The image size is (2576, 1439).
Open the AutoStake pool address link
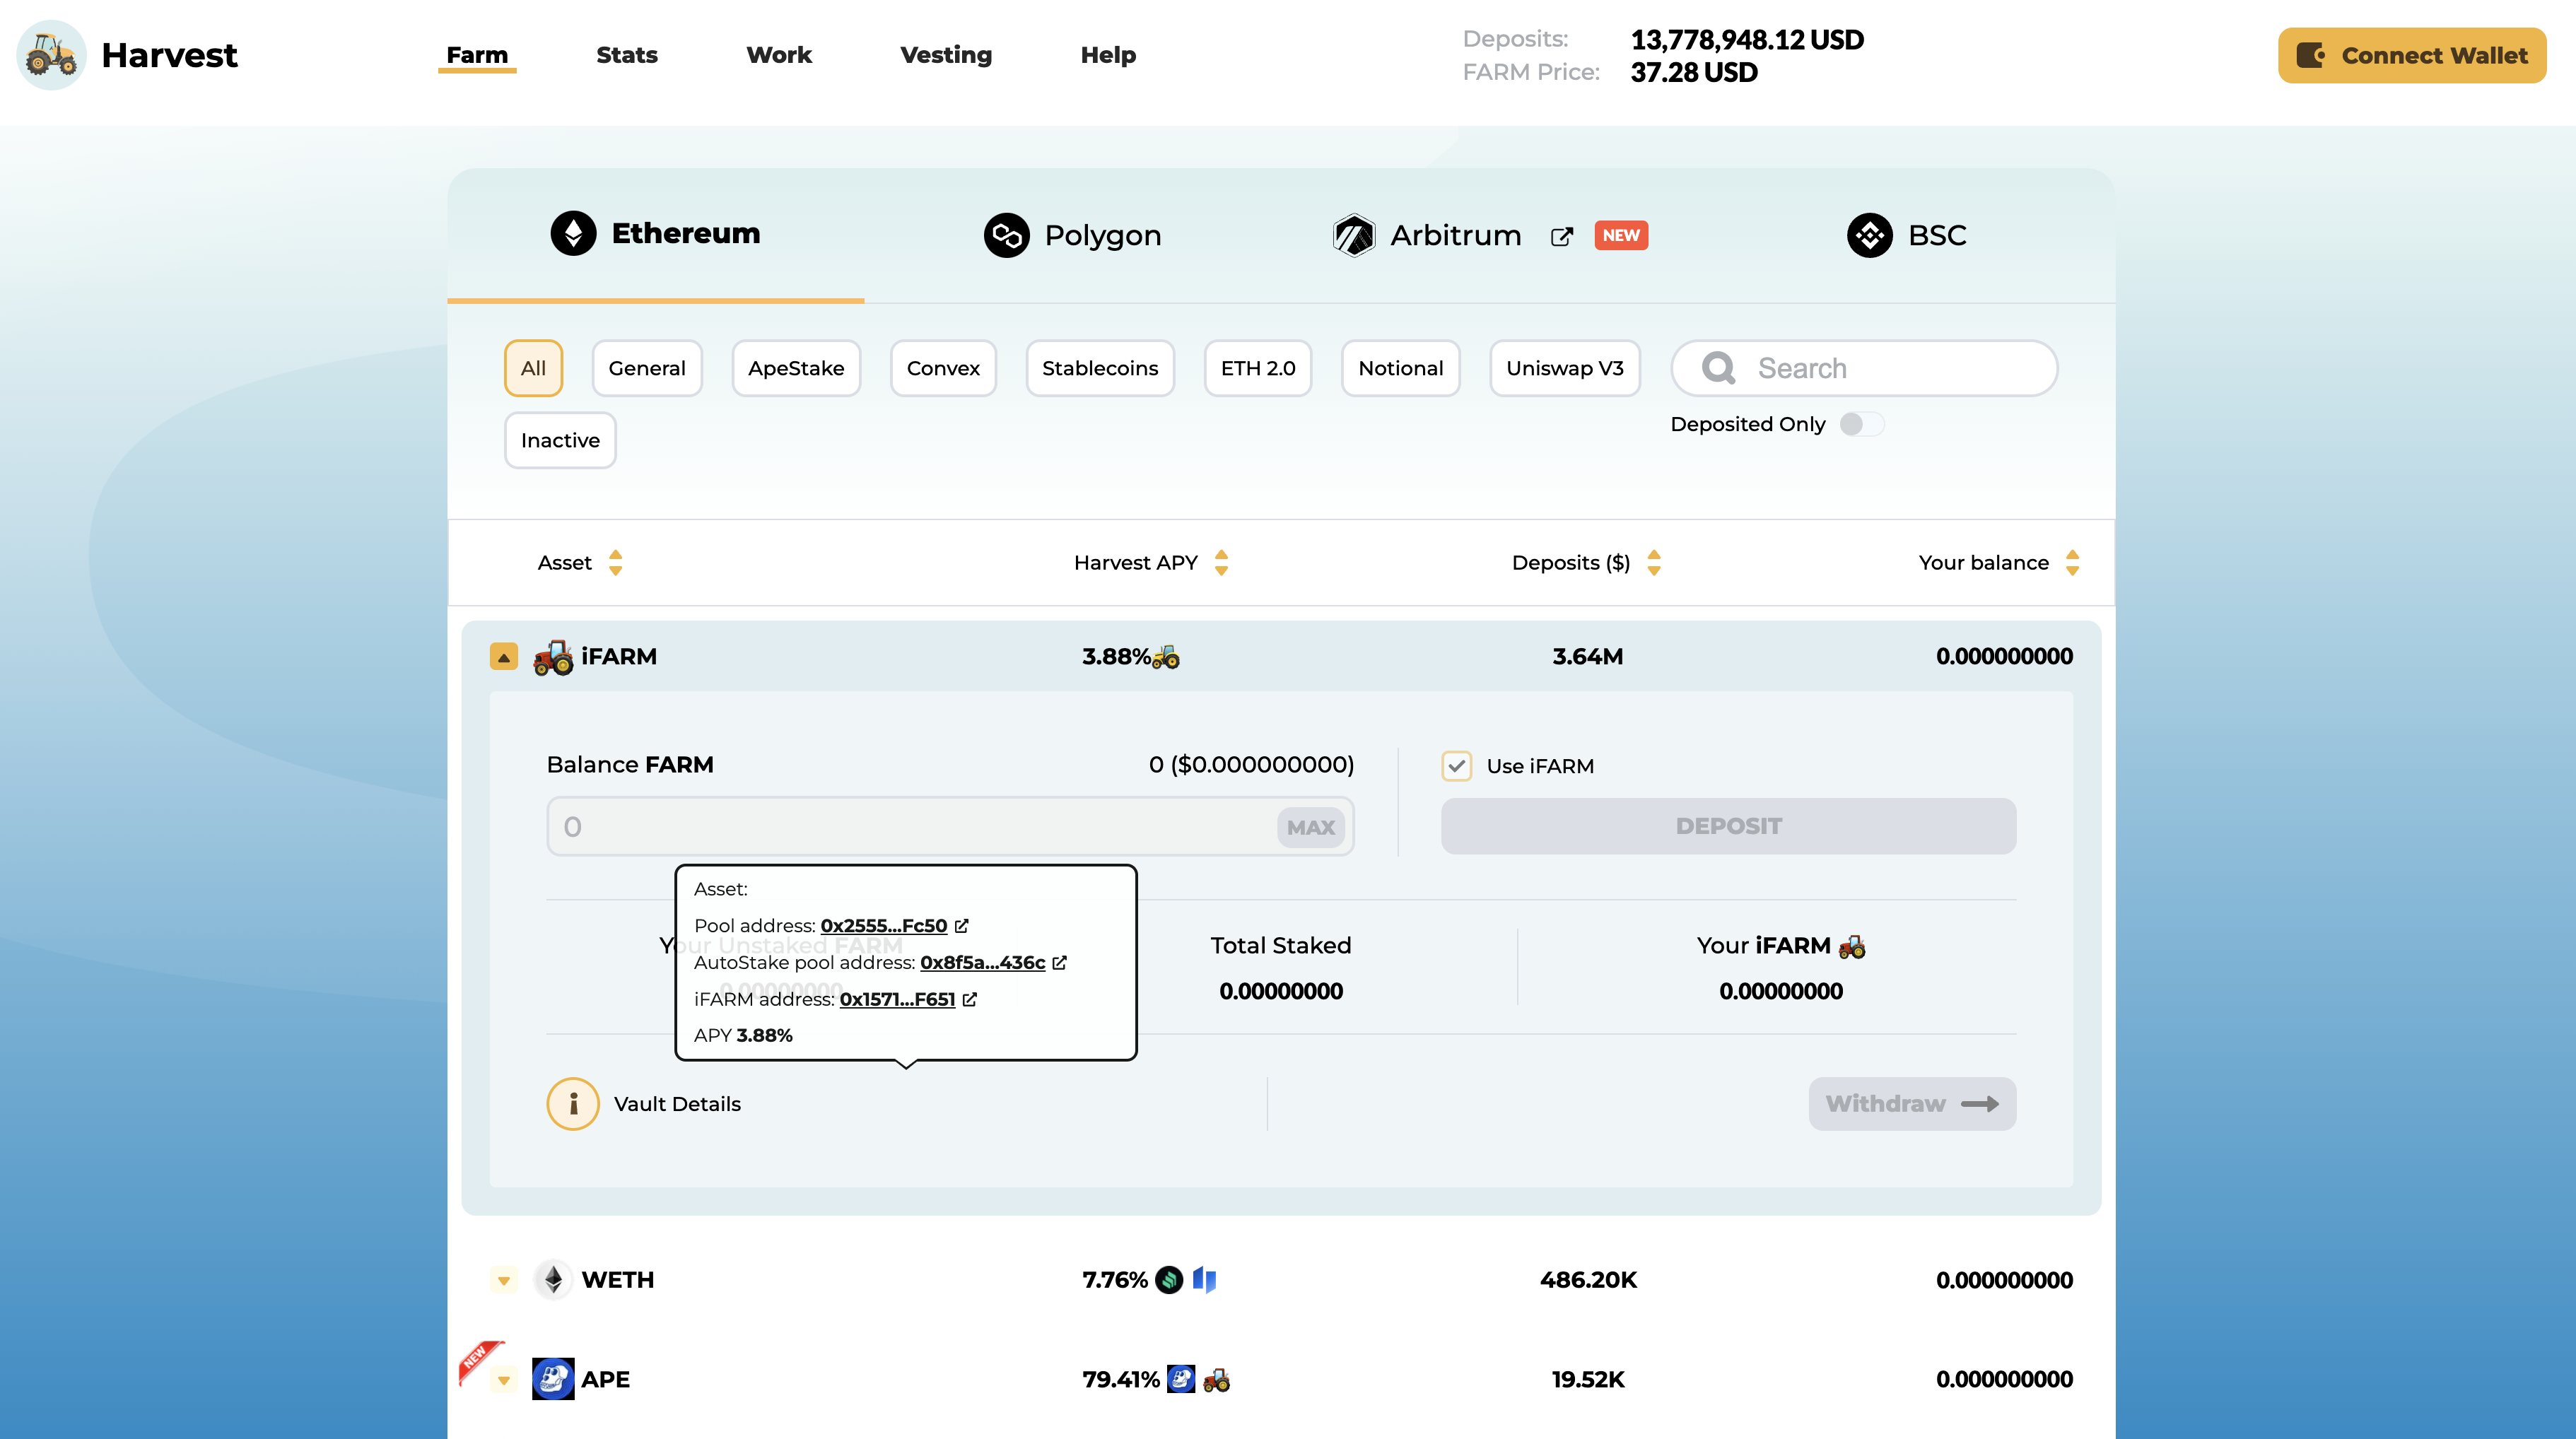[982, 962]
